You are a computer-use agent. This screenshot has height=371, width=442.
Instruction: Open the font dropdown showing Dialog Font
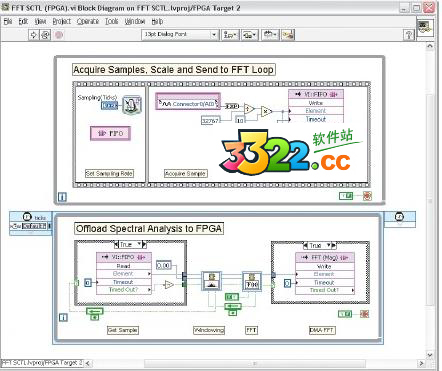[x=180, y=34]
